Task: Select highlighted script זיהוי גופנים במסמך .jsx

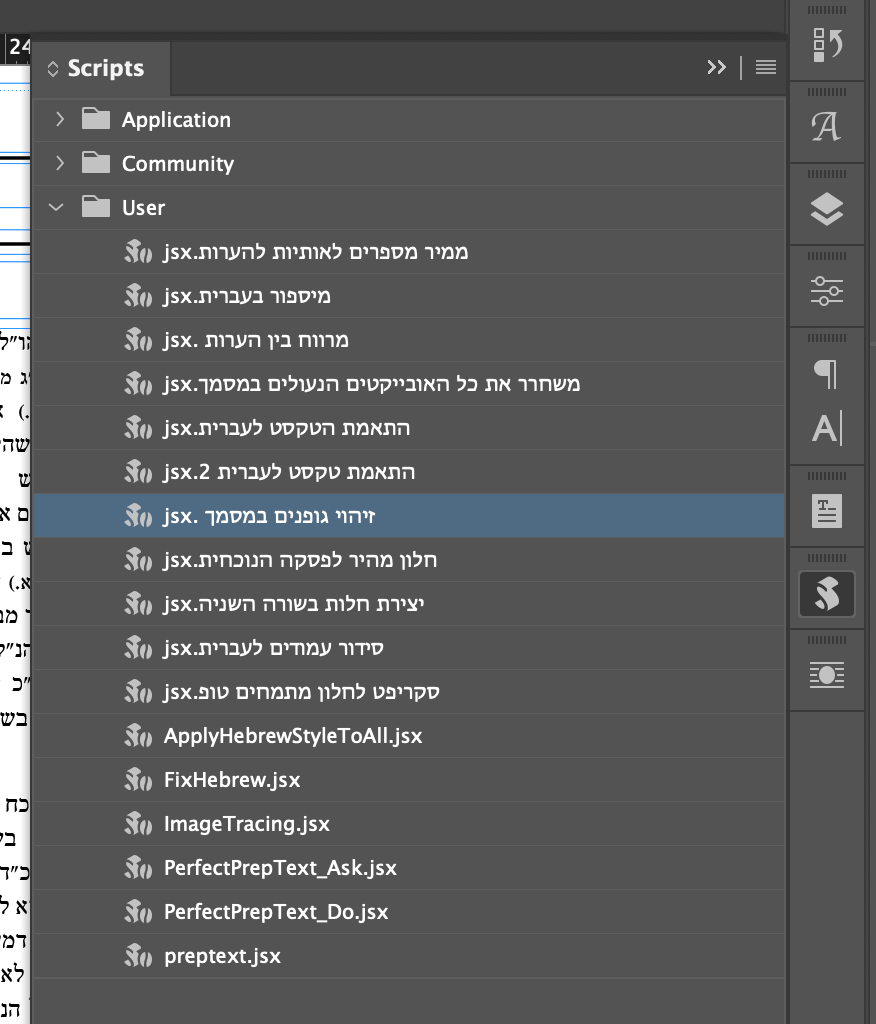Action: point(409,516)
